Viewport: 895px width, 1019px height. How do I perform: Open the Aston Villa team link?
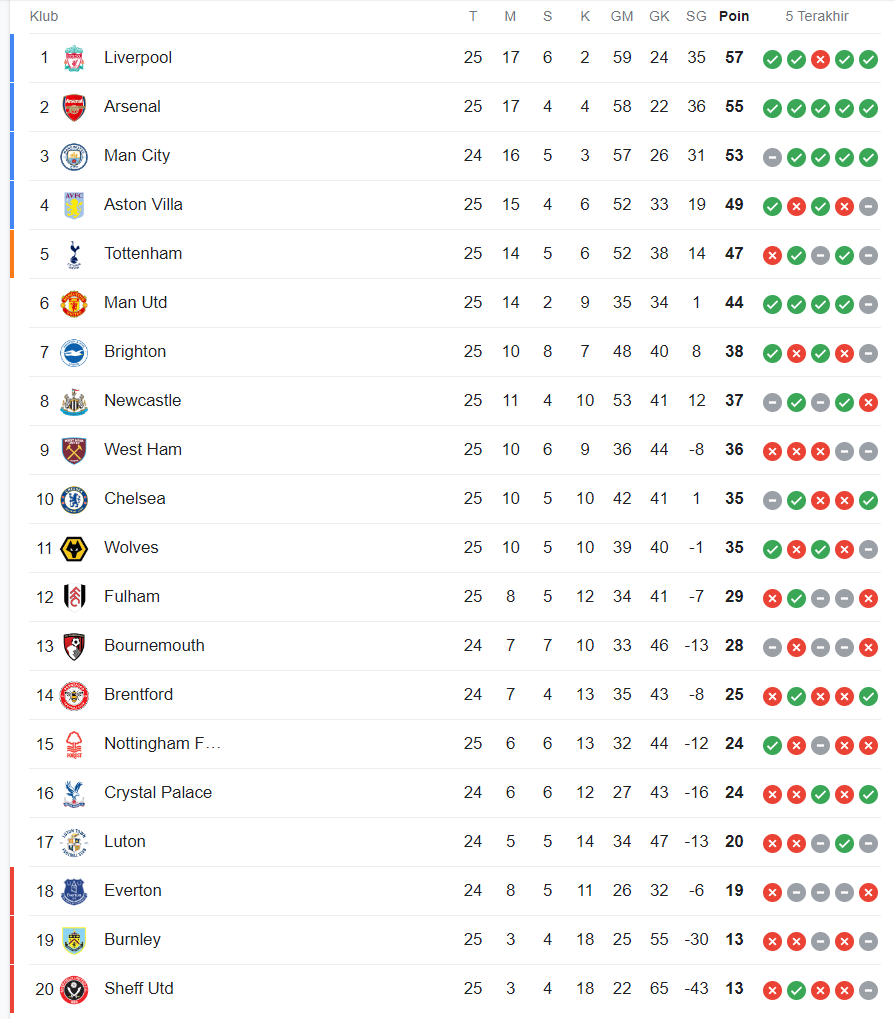click(x=143, y=205)
